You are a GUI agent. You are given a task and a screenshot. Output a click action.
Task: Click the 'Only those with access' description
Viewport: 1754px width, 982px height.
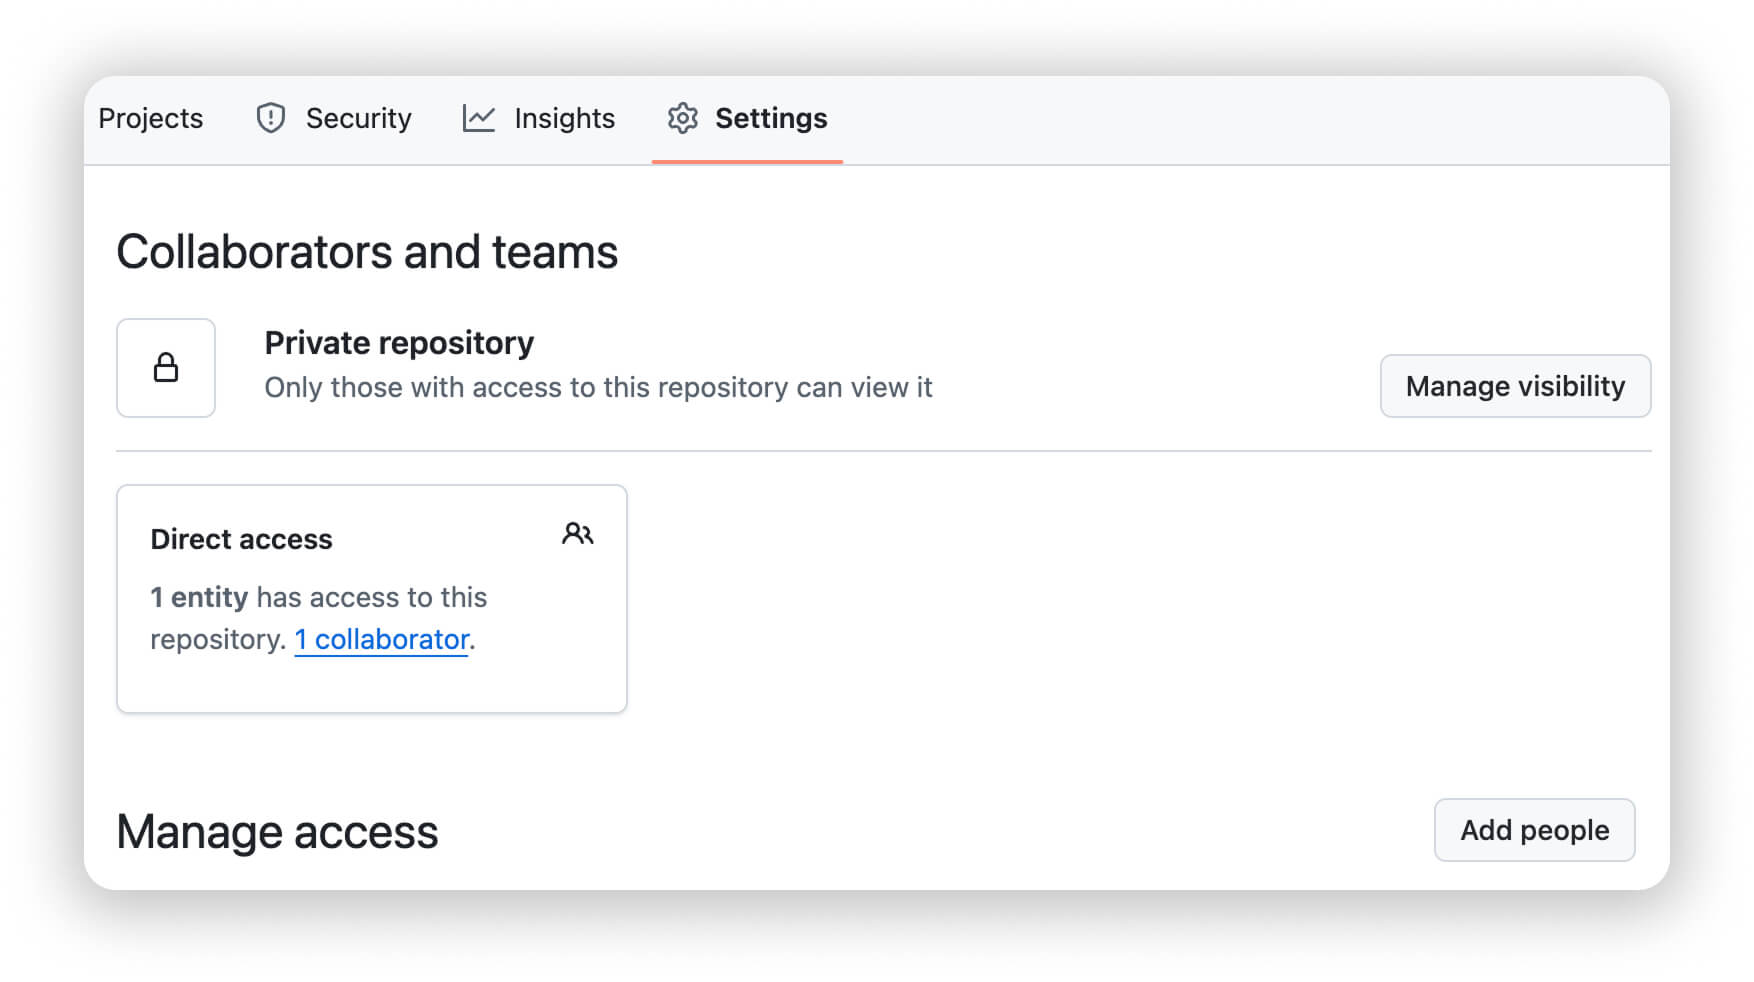[598, 388]
